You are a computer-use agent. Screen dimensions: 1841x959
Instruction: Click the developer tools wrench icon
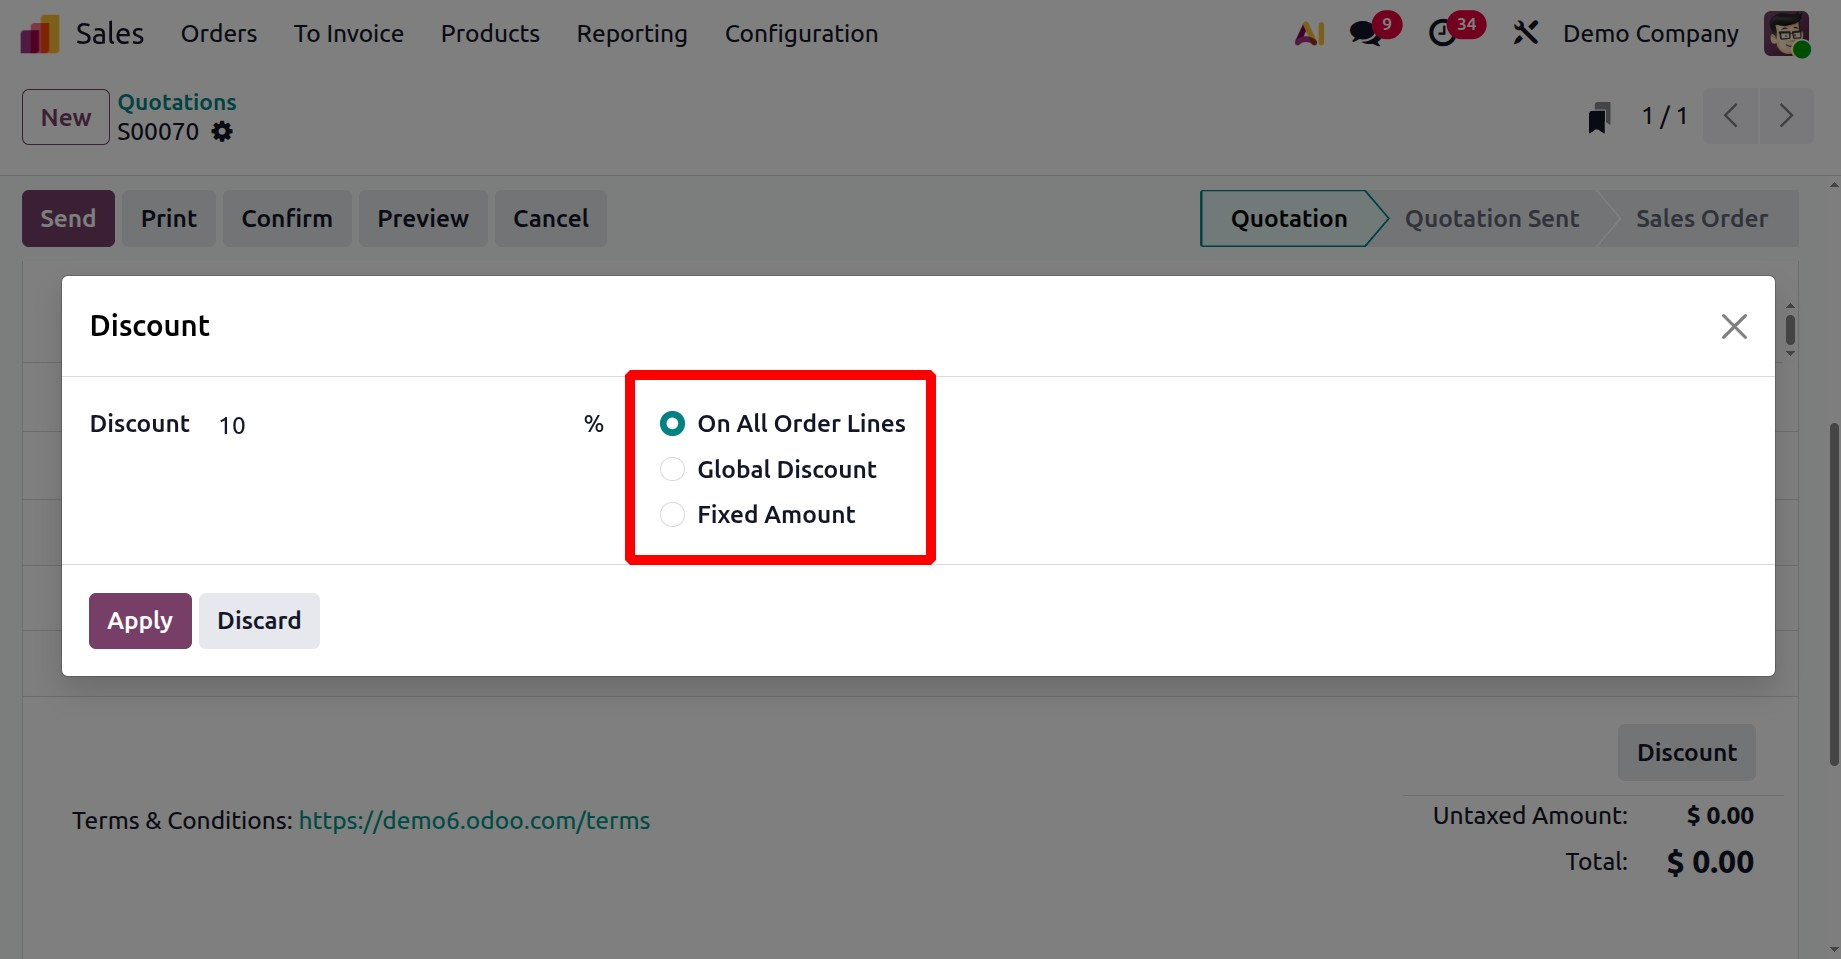[1525, 33]
